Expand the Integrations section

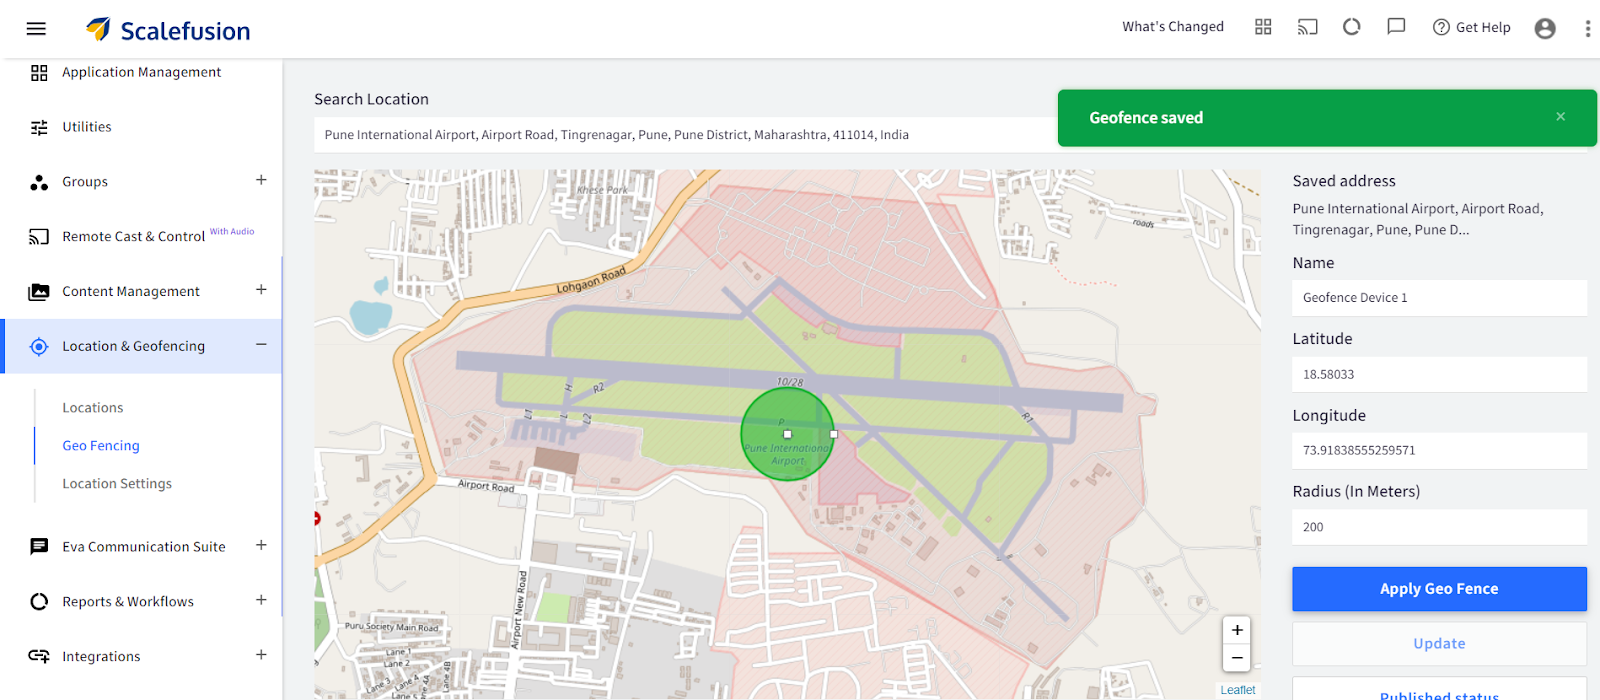point(261,655)
